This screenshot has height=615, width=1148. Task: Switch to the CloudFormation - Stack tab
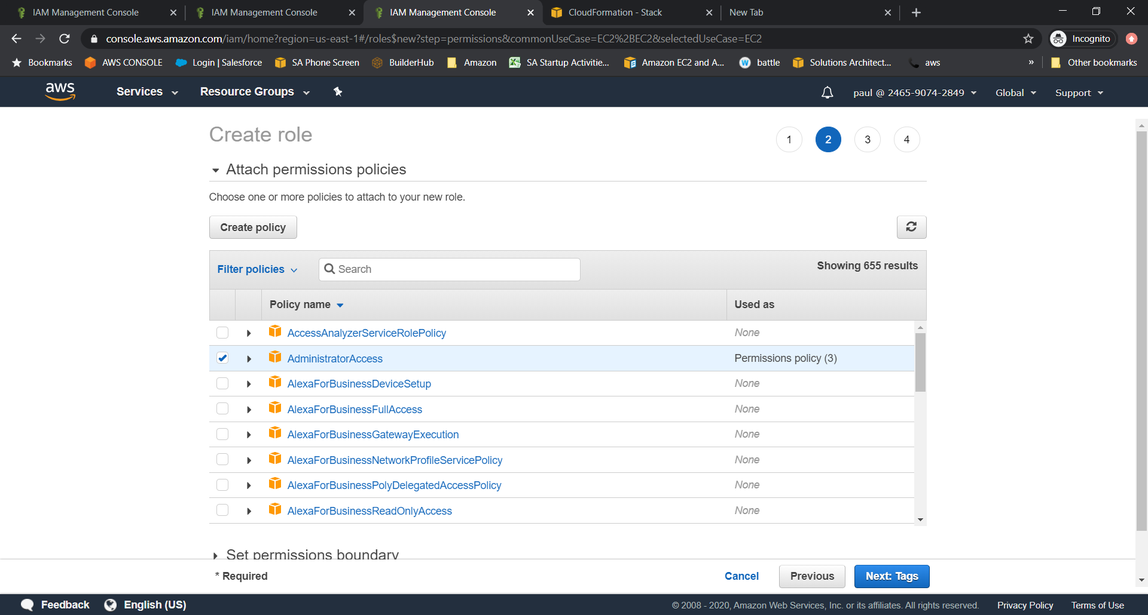pos(631,12)
